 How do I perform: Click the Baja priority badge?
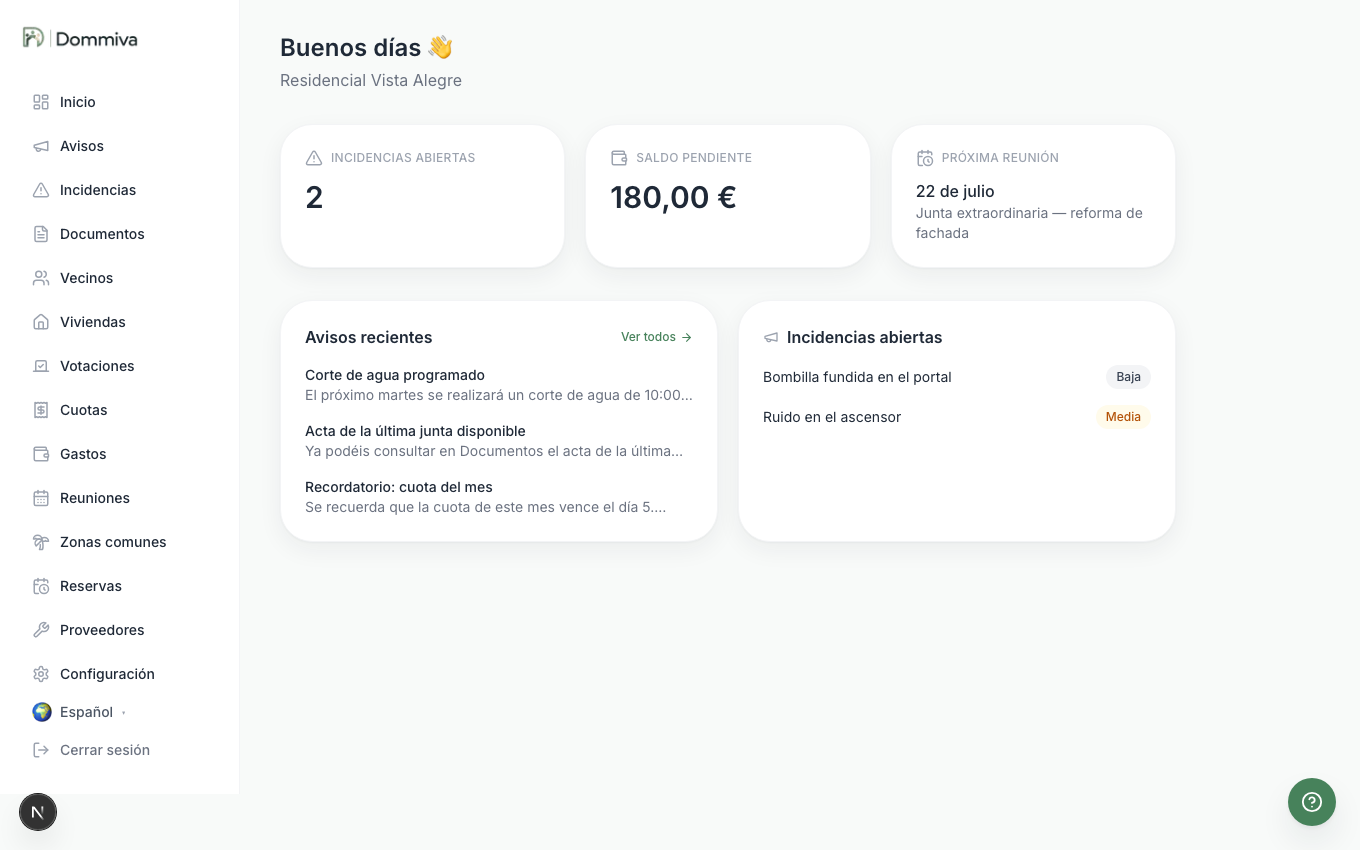point(1128,377)
